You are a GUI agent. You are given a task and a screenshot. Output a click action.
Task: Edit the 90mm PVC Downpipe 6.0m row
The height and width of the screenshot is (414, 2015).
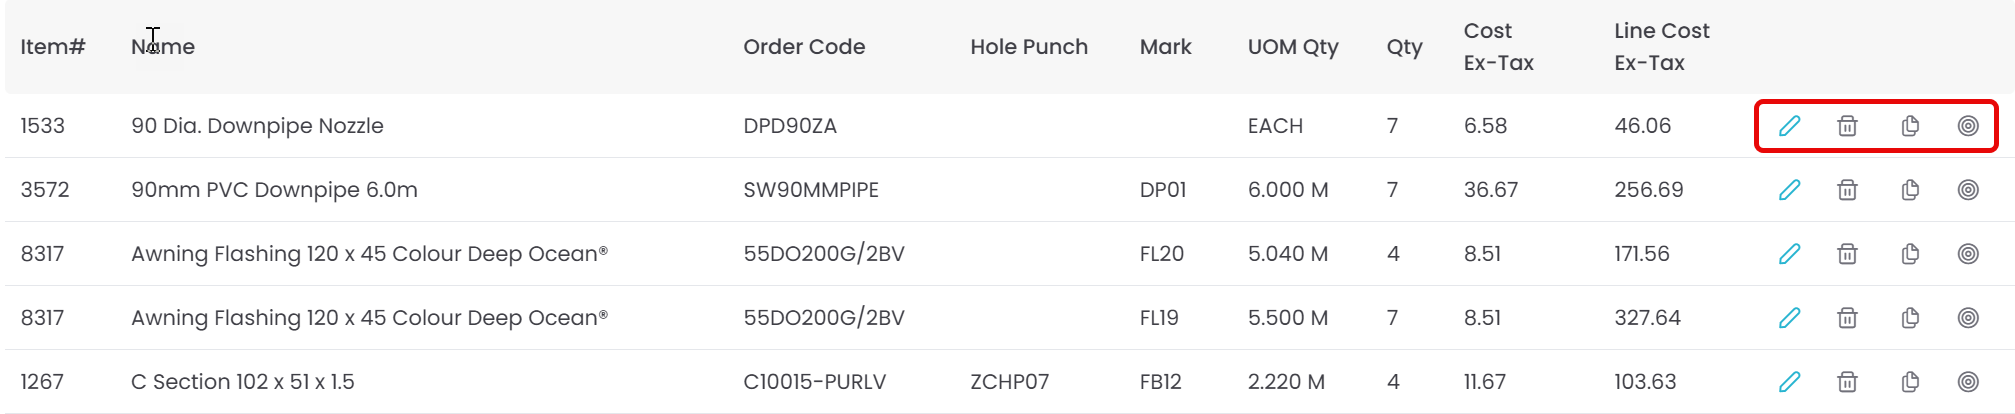coord(1789,190)
